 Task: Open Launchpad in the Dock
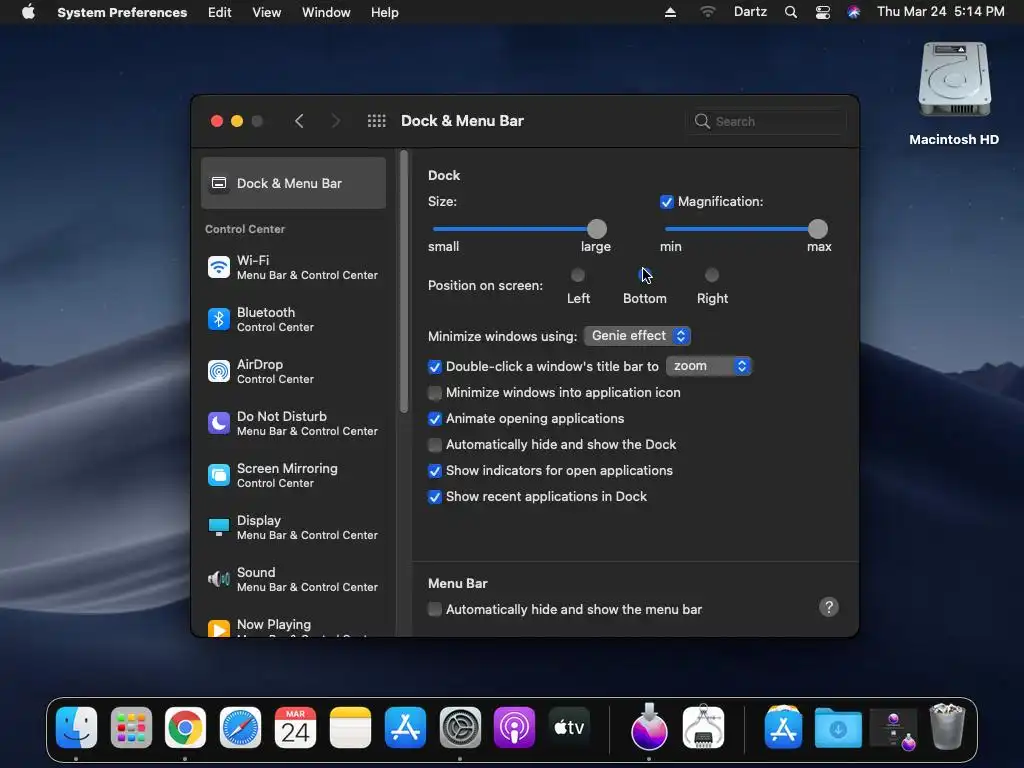(x=131, y=728)
